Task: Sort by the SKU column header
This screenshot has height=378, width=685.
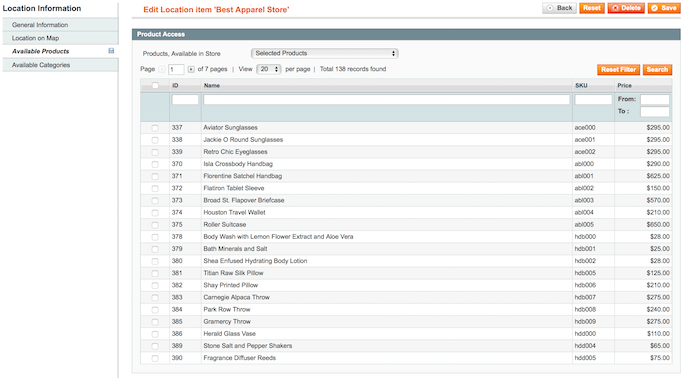Action: pyautogui.click(x=581, y=86)
